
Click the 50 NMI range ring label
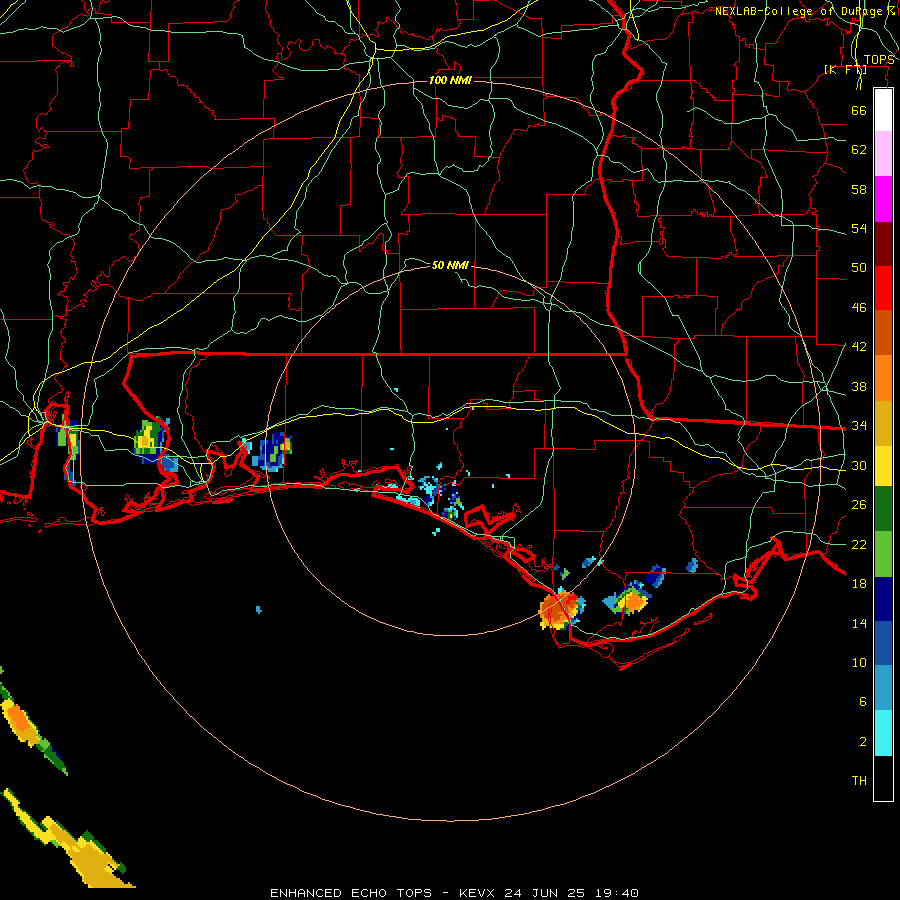pos(450,265)
